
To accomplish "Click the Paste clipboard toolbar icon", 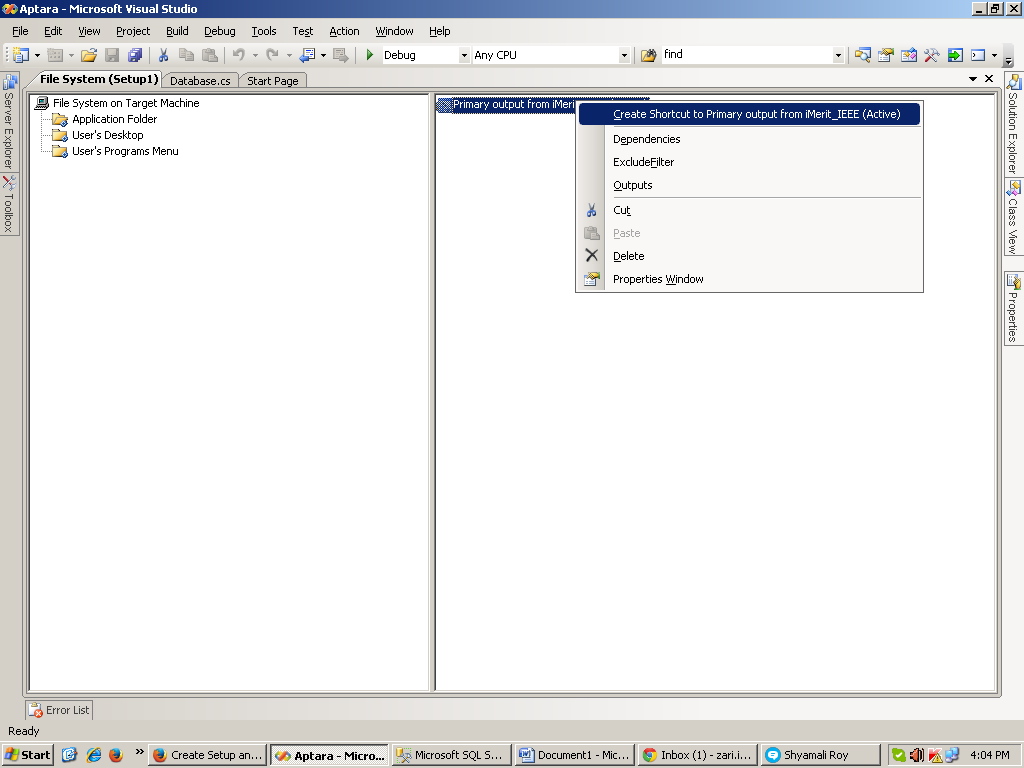I will click(210, 56).
